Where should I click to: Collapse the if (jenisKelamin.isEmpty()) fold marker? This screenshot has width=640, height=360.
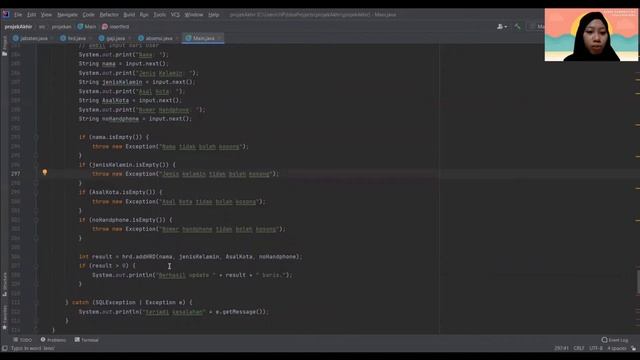click(x=36, y=165)
